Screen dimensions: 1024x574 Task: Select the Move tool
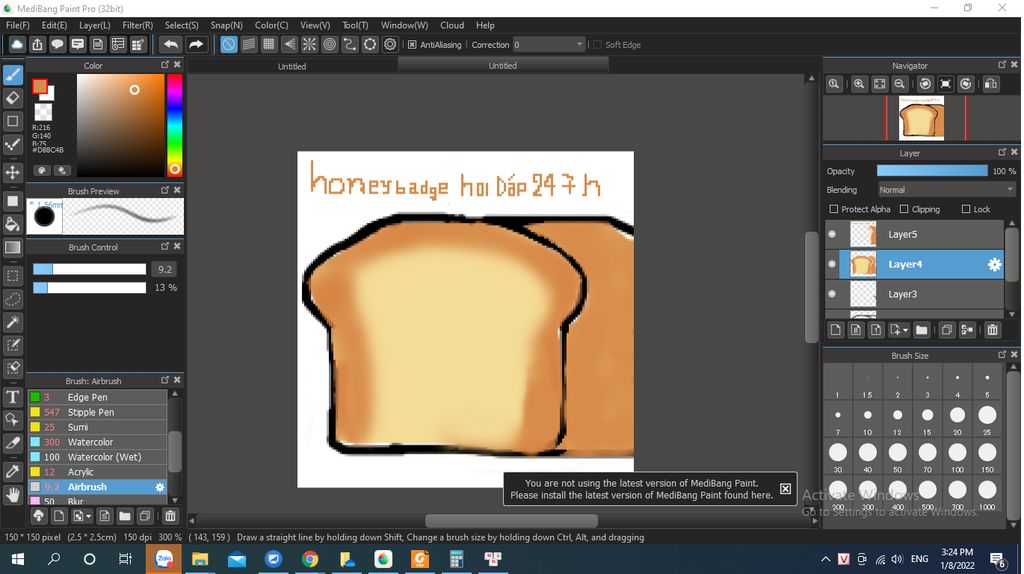tap(12, 172)
